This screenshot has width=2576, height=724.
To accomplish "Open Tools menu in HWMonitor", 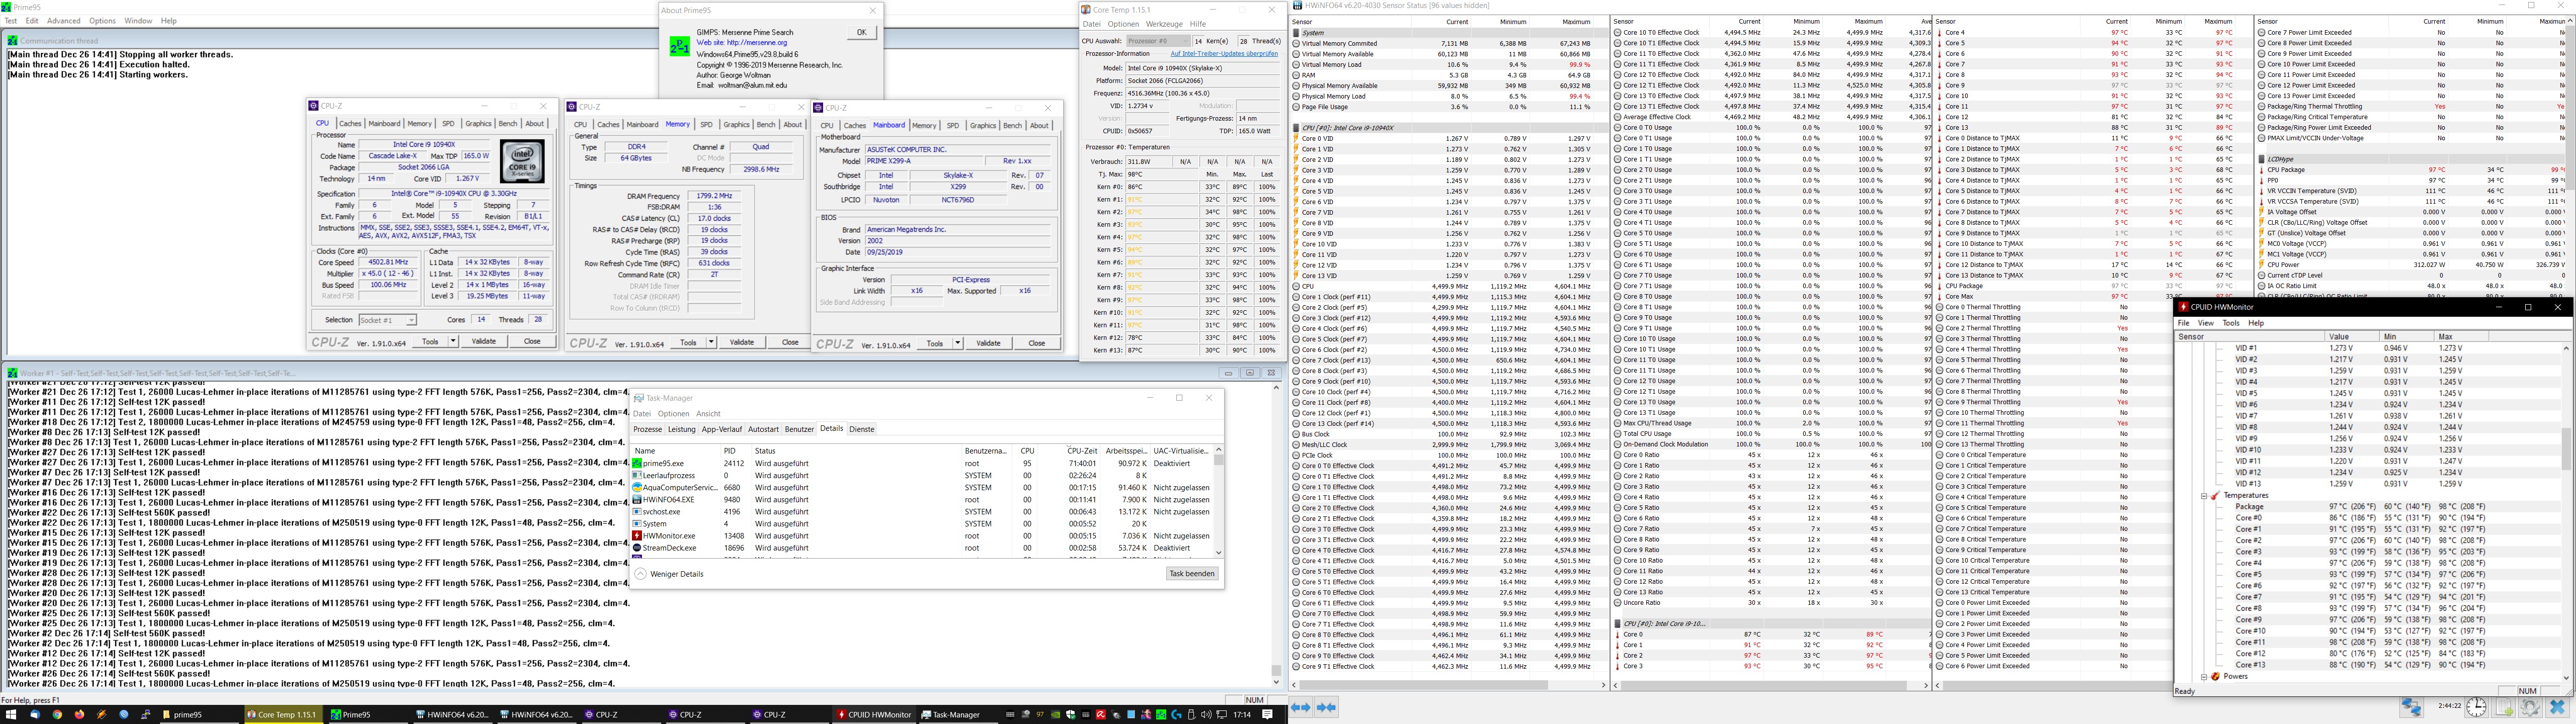I will click(2231, 323).
